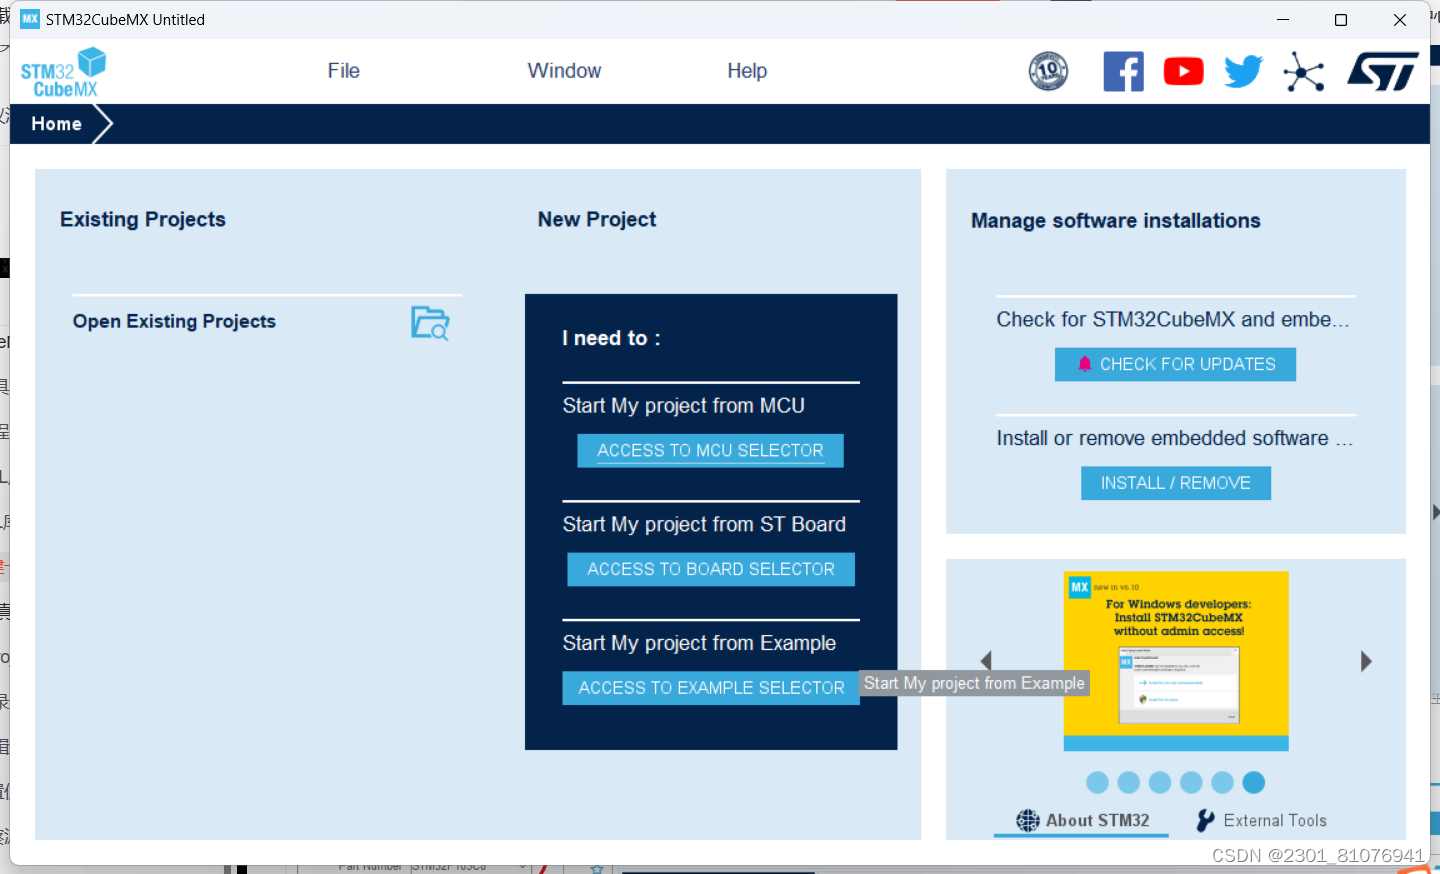The image size is (1440, 874).
Task: Click CHECK FOR UPDATES button
Action: (1175, 364)
